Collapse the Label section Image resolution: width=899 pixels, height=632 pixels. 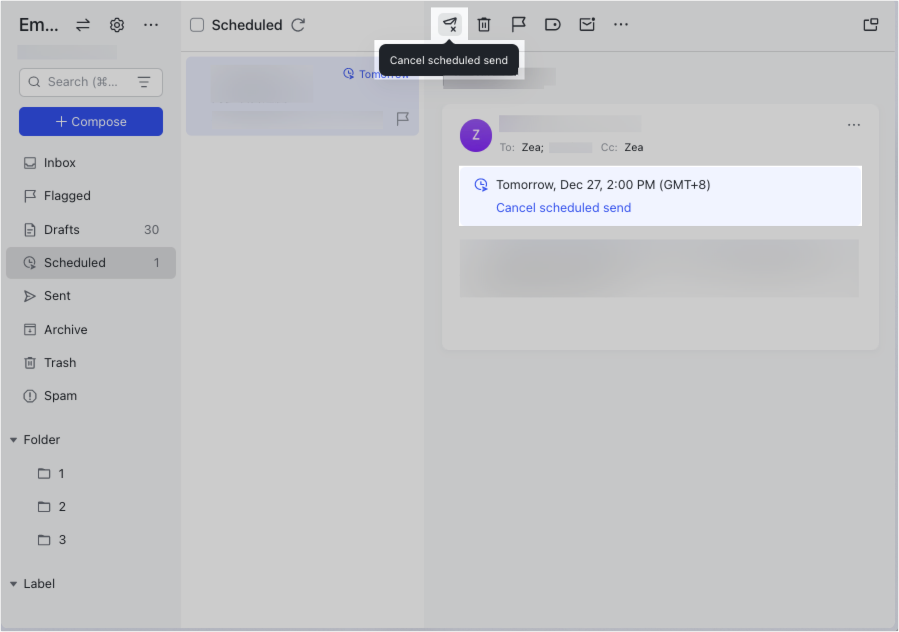[12, 583]
